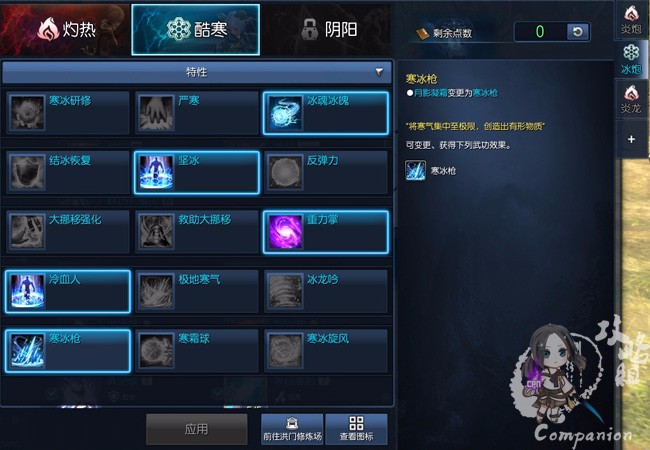This screenshot has height=450, width=650.
Task: Toggle the 极地寒气 trait on
Action: [x=197, y=291]
